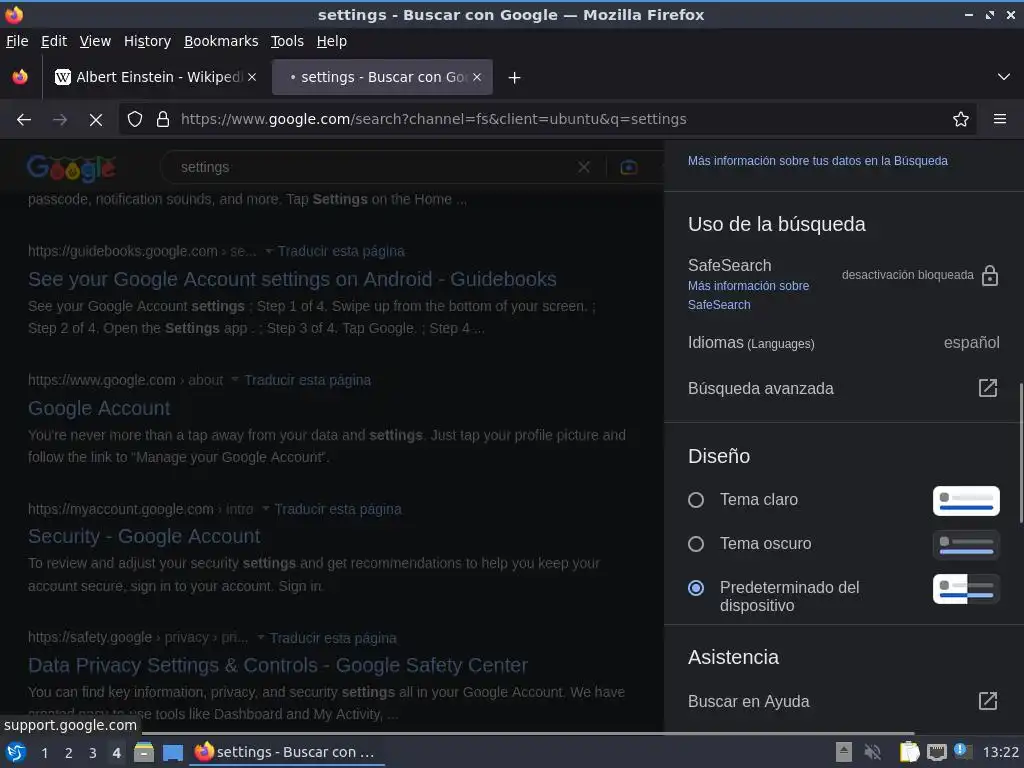This screenshot has width=1024, height=768.
Task: Open the File menu
Action: click(x=17, y=41)
